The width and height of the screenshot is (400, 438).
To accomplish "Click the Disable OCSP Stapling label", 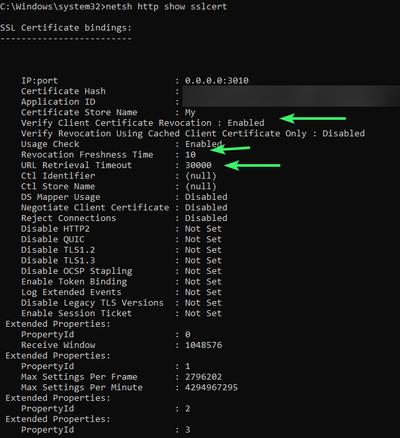I will click(x=77, y=271).
